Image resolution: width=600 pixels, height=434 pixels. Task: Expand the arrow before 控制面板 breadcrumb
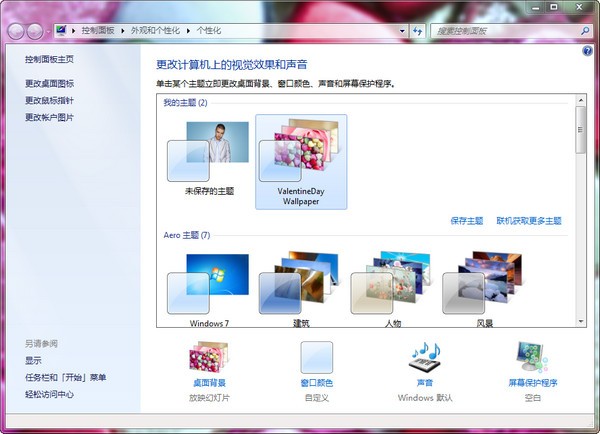click(x=73, y=31)
